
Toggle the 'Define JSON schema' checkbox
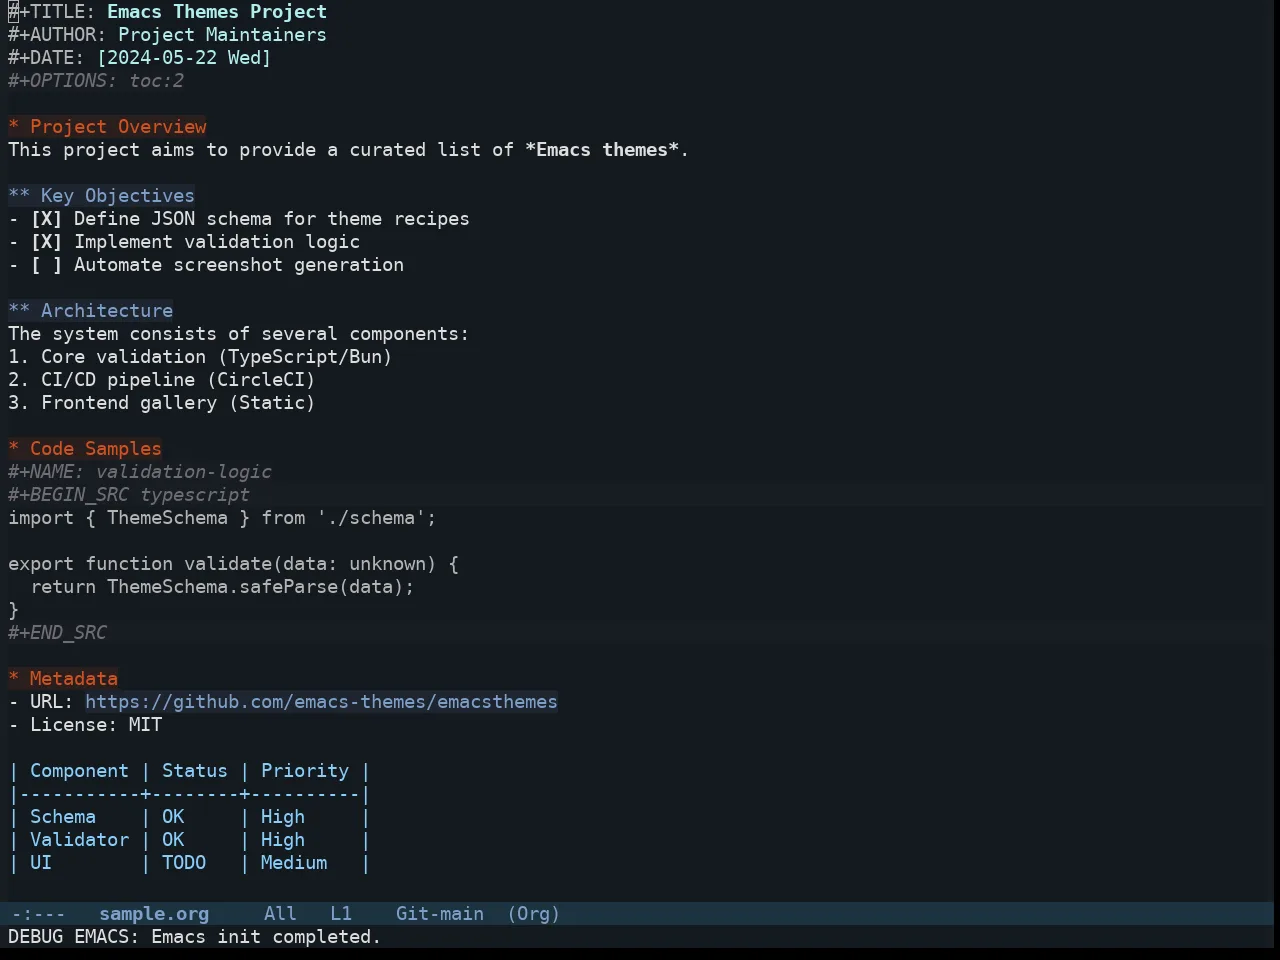[x=46, y=219]
